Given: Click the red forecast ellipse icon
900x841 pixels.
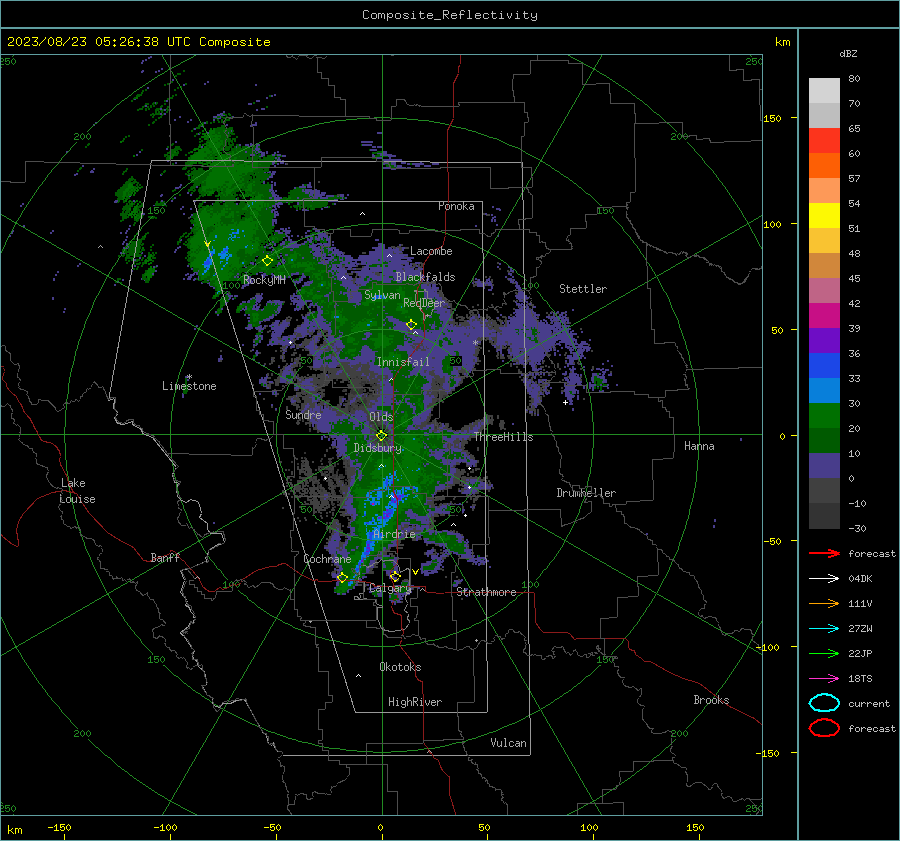Looking at the screenshot, I should (x=824, y=728).
